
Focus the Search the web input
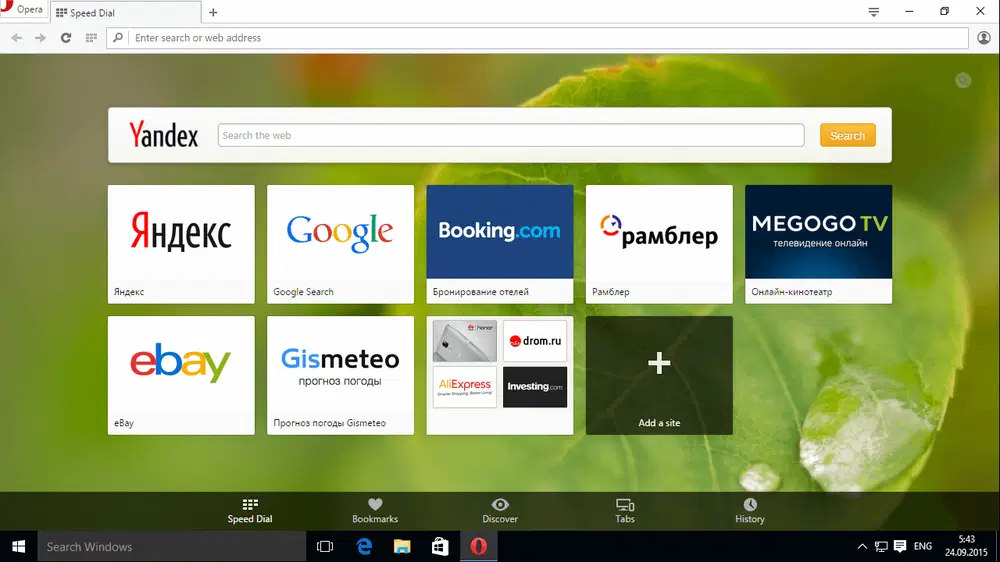[x=511, y=135]
